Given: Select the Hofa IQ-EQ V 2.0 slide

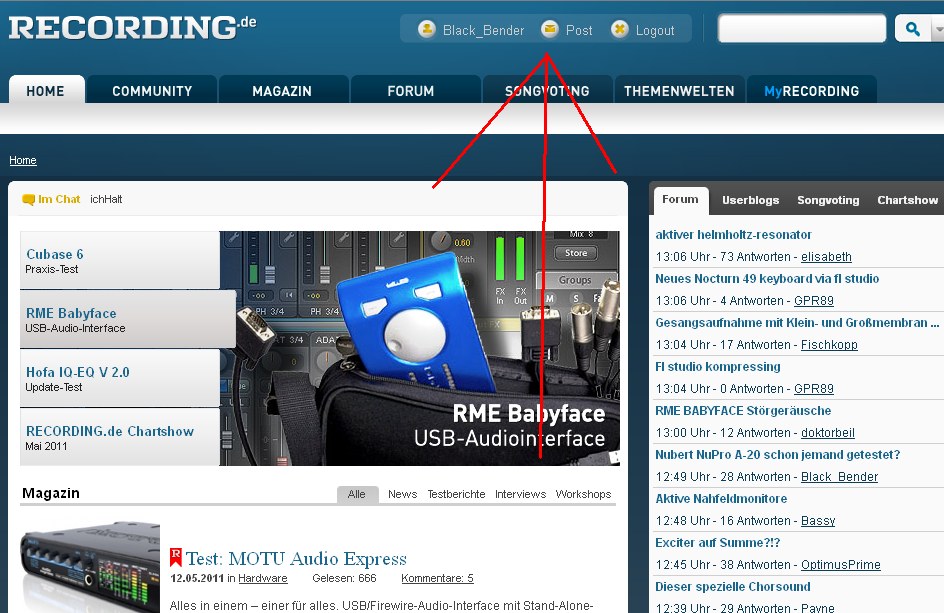Looking at the screenshot, I should [x=120, y=378].
